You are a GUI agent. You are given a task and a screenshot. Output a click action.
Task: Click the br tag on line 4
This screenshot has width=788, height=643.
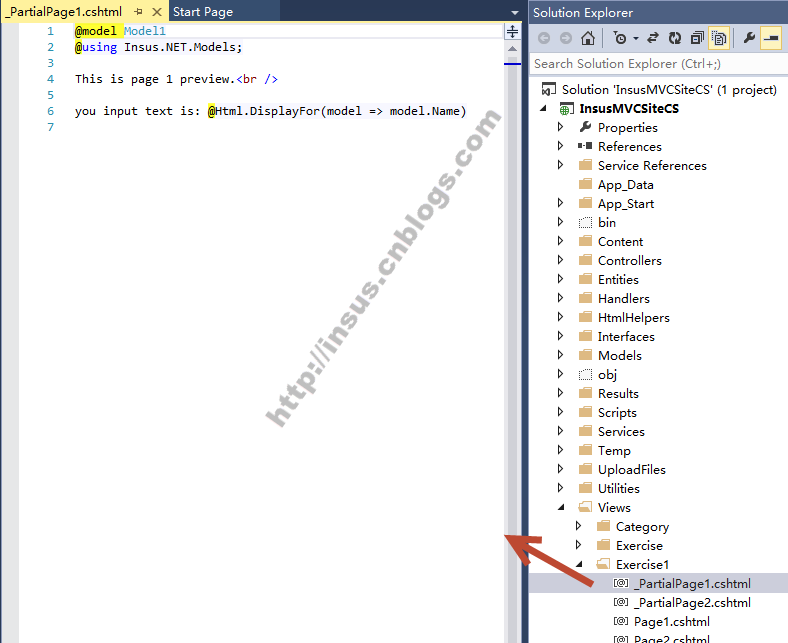point(257,79)
